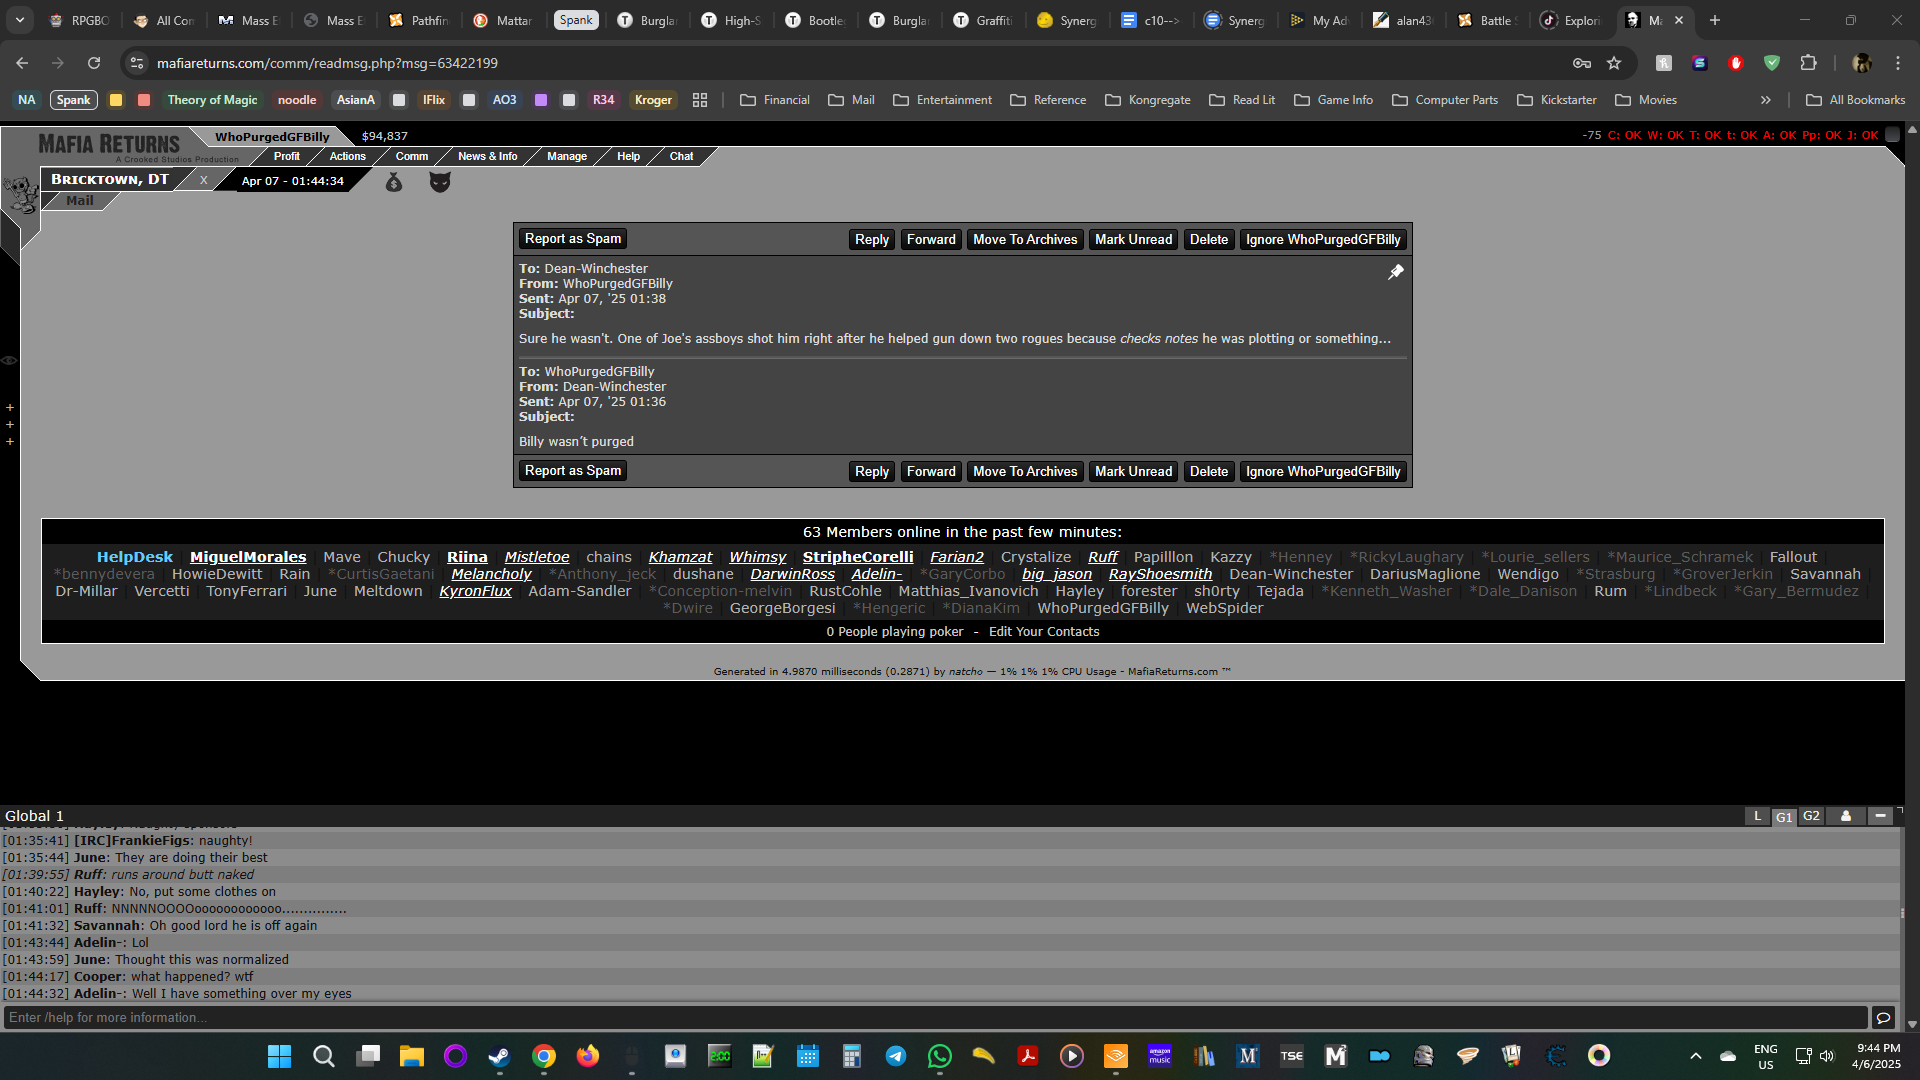
Task: Click the bottom Delete button
Action: click(1209, 472)
